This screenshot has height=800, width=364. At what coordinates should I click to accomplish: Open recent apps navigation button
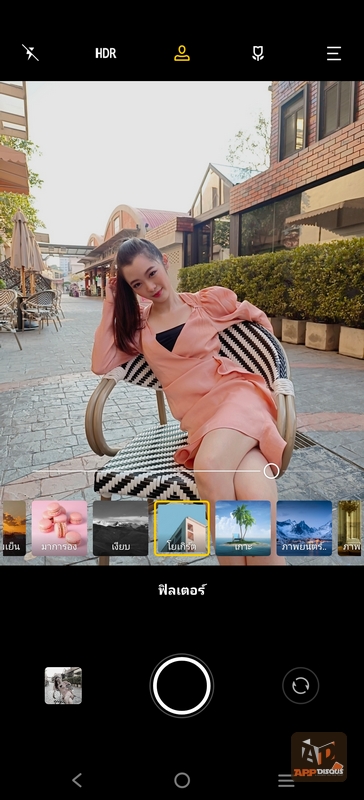click(x=286, y=780)
